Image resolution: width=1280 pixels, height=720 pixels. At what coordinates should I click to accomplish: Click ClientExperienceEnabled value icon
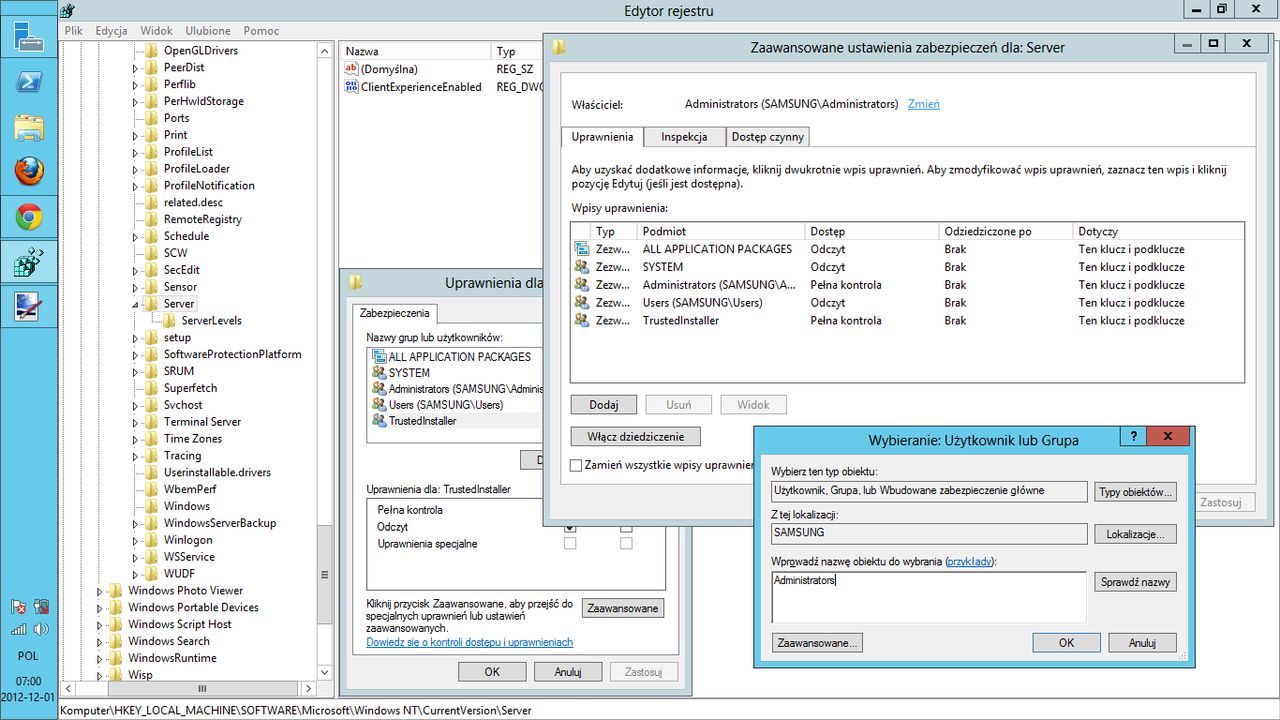click(351, 87)
